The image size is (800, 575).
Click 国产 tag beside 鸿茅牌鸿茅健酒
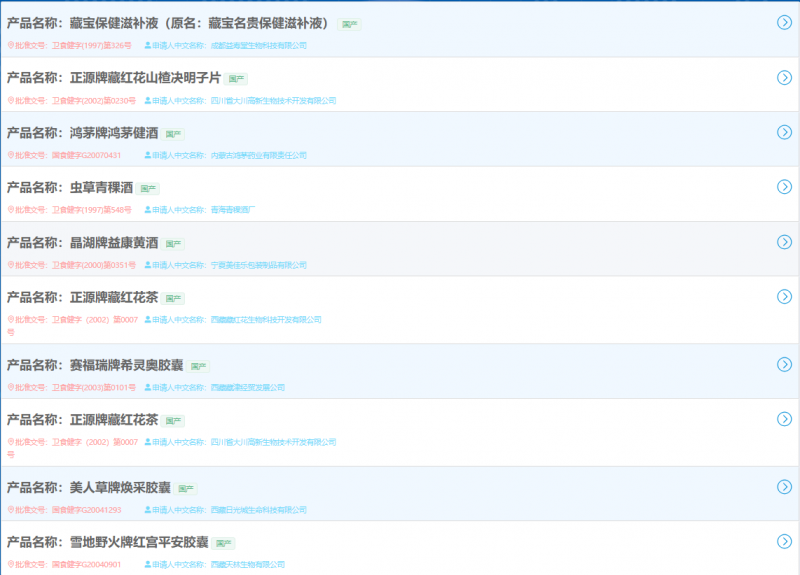173,134
